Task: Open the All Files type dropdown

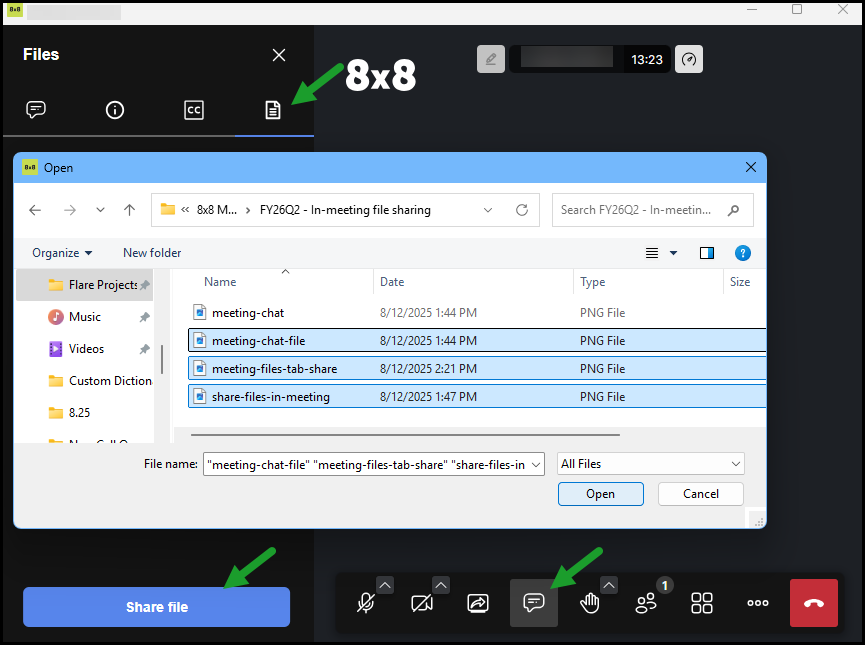Action: tap(651, 464)
